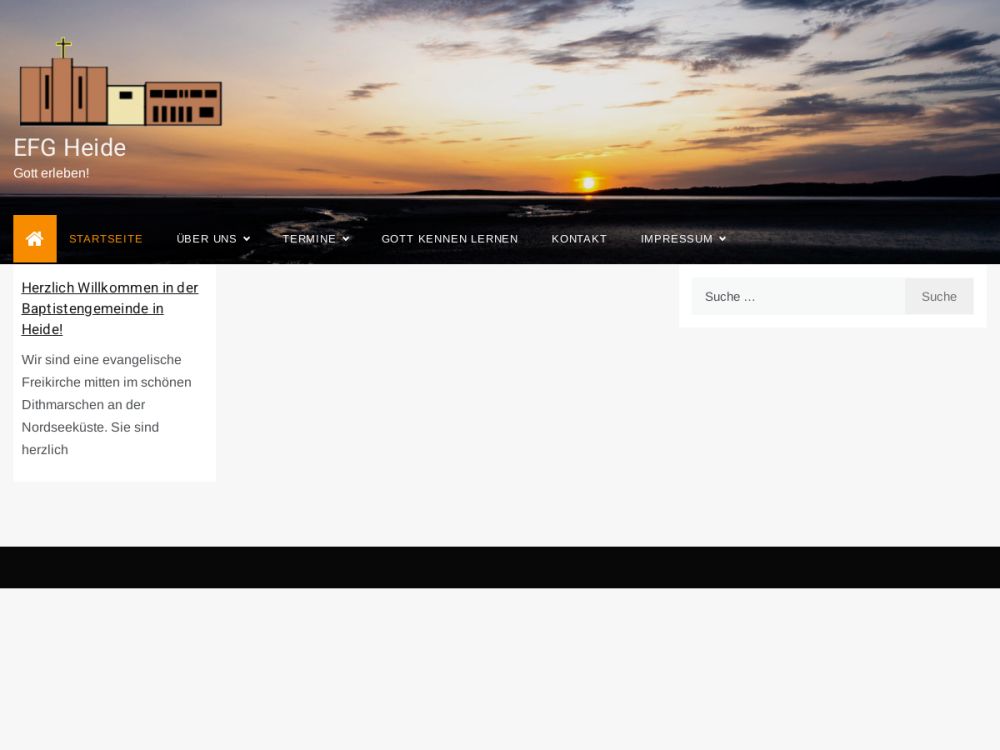Open the Startseite menu item
Screen dimensions: 1000x750
coord(106,239)
